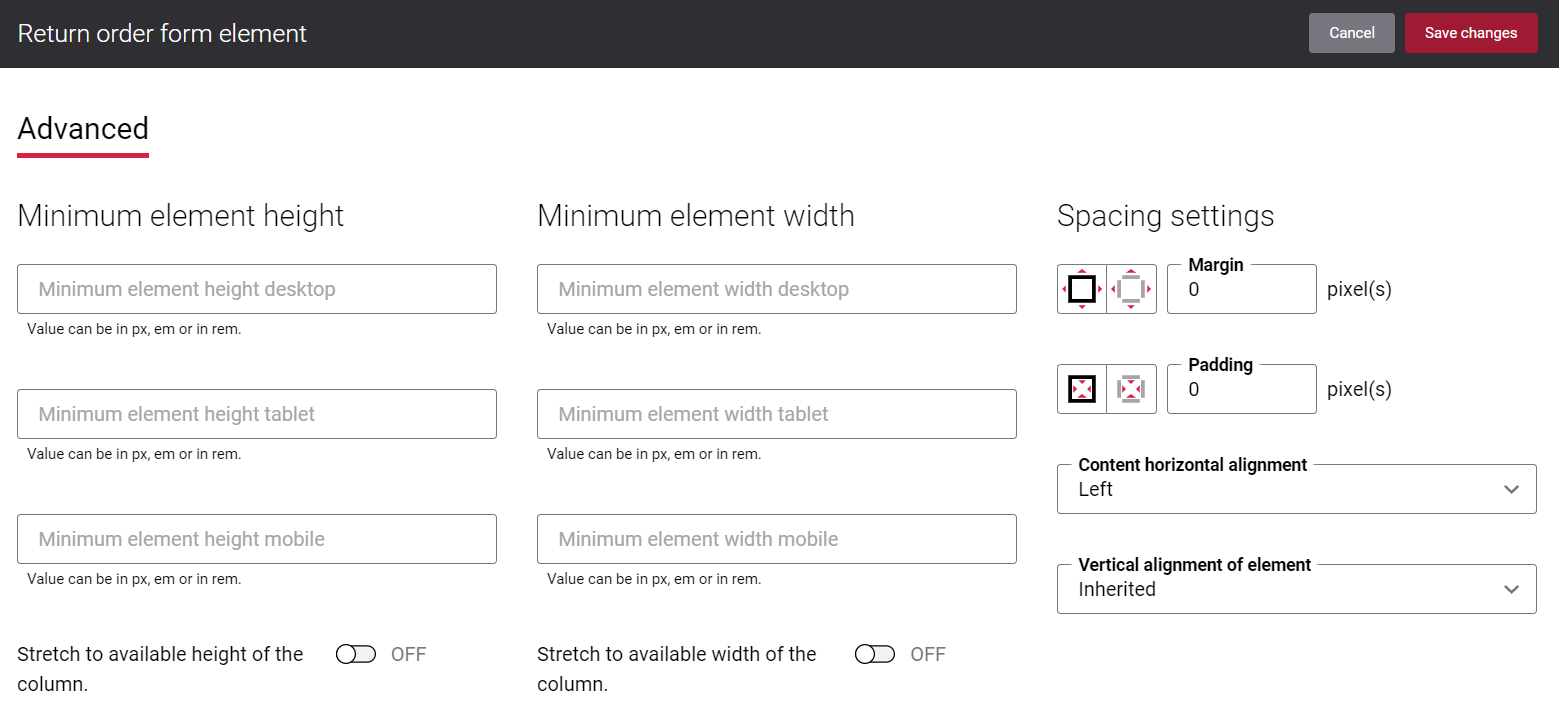The height and width of the screenshot is (713, 1559).
Task: Click the Minimum element width desktop field
Action: click(777, 289)
